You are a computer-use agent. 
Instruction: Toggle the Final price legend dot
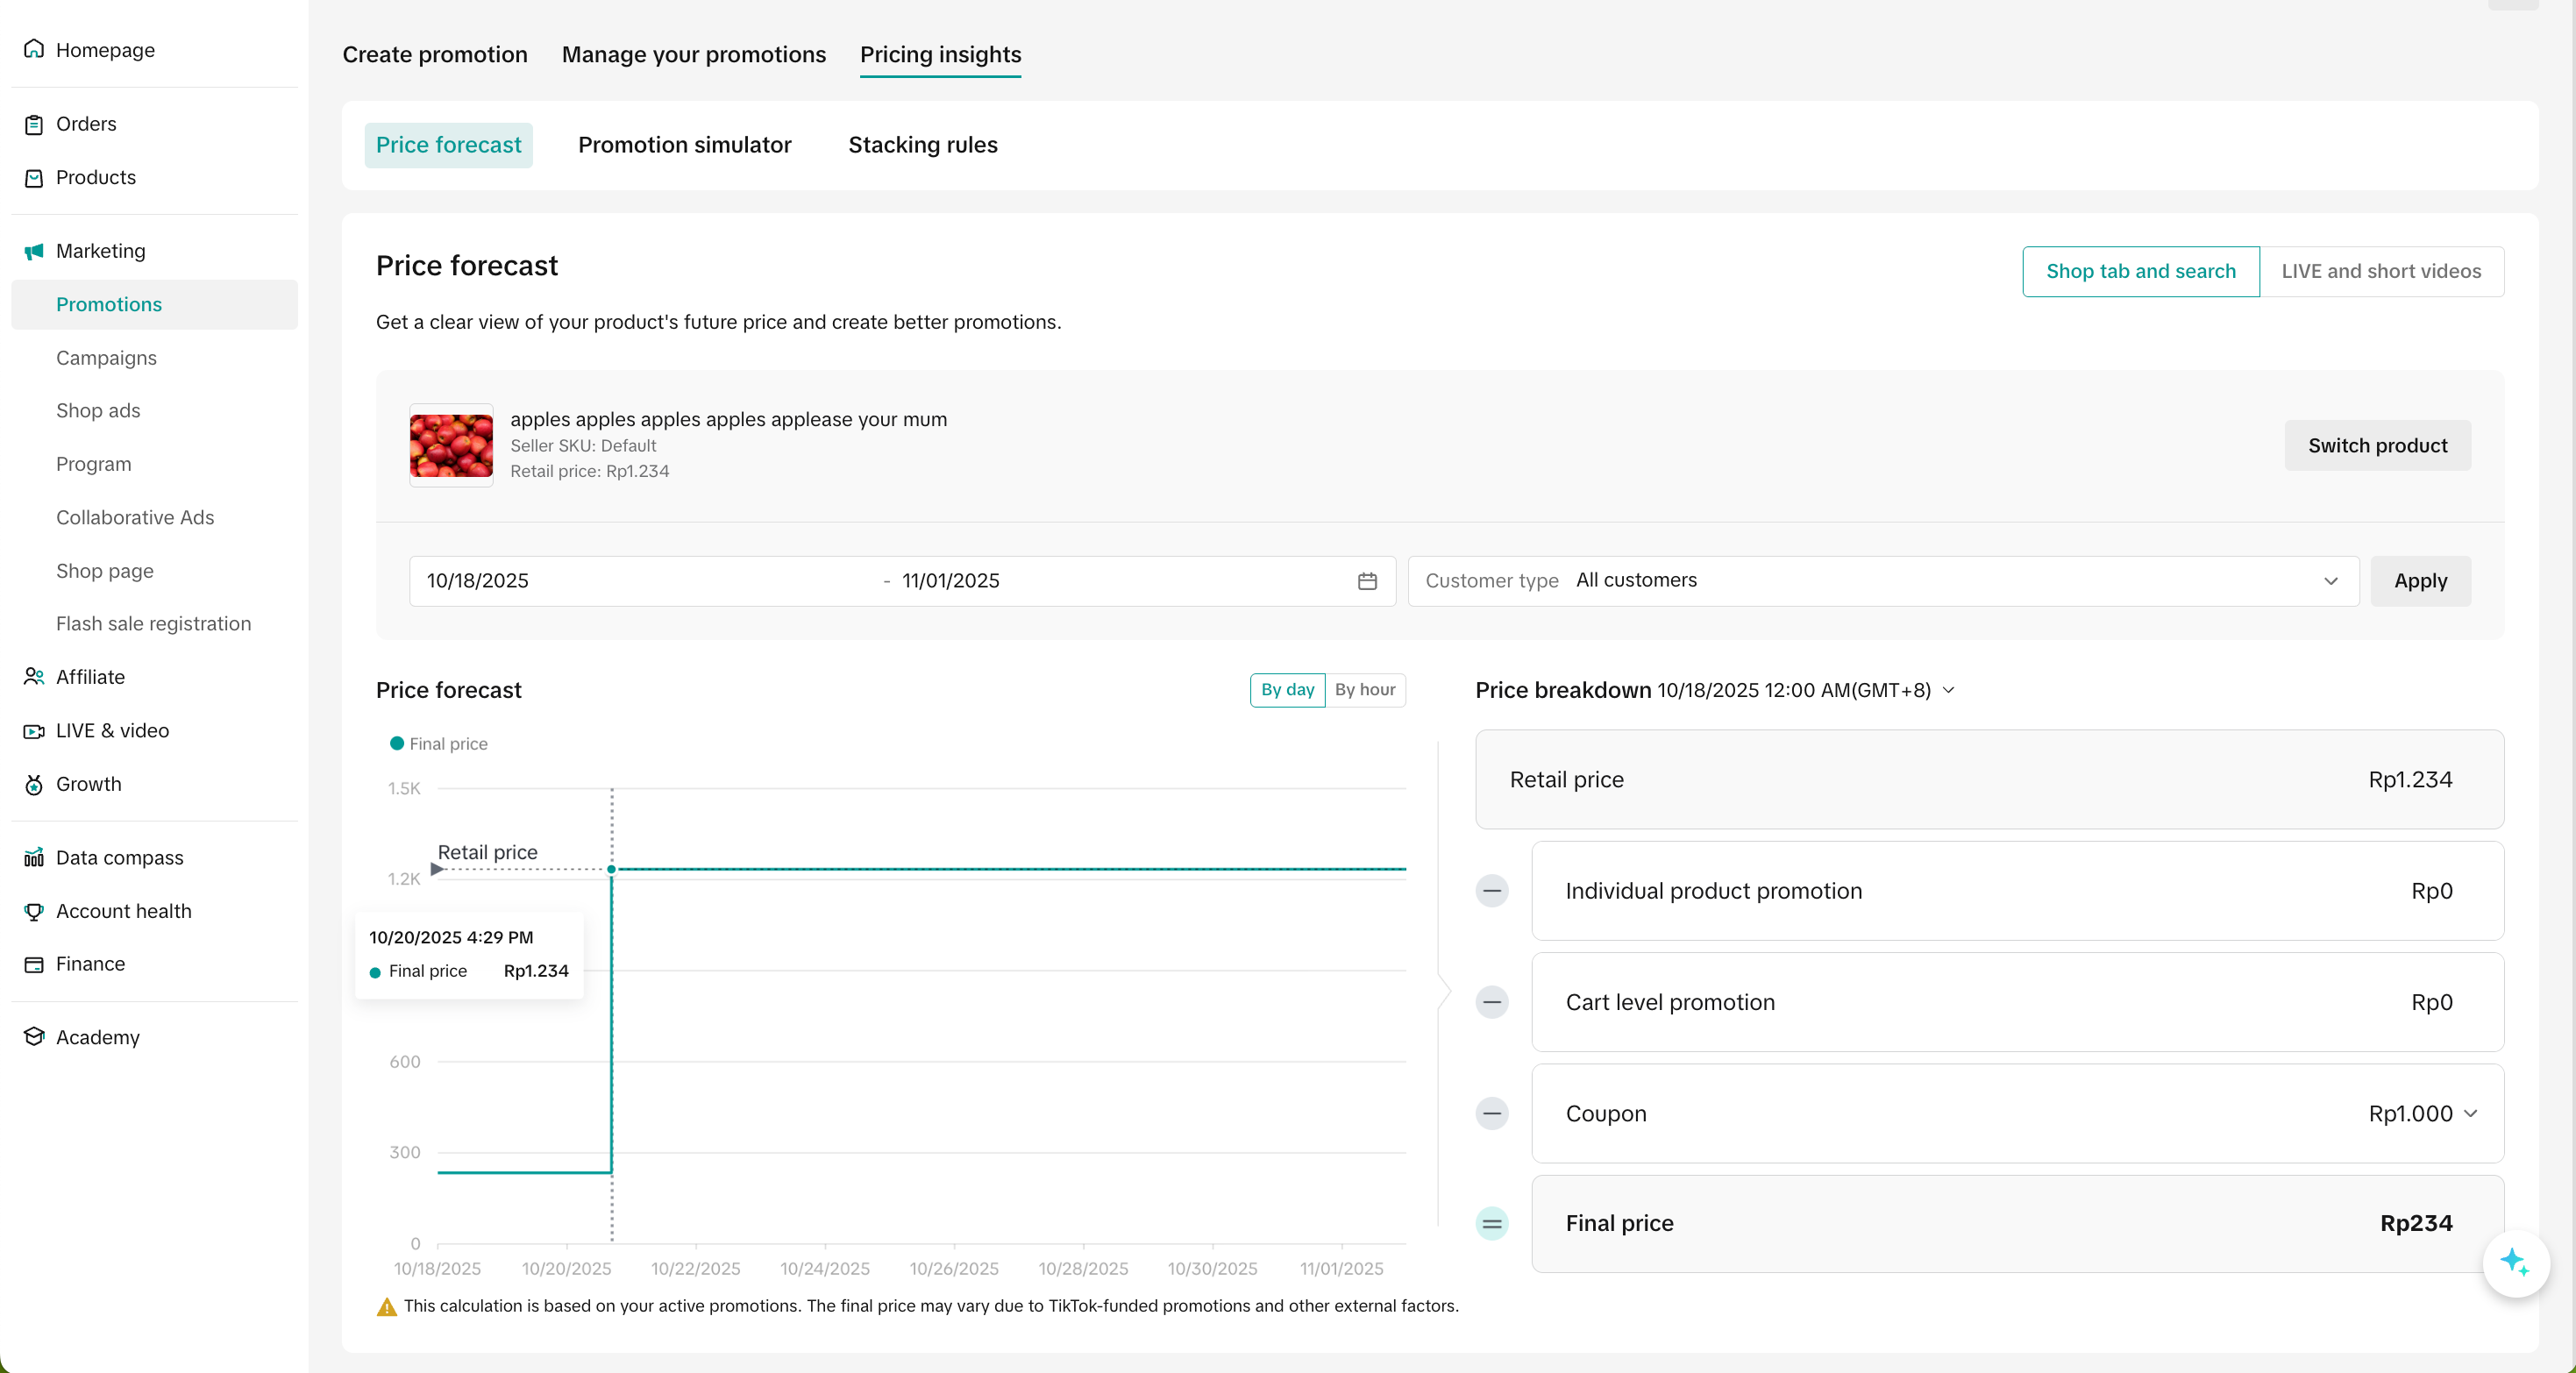coord(397,743)
